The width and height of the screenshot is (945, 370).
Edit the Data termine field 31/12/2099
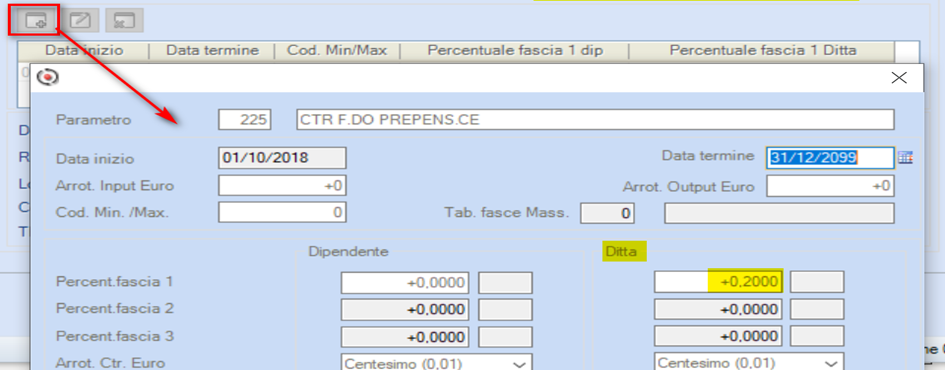coord(830,157)
